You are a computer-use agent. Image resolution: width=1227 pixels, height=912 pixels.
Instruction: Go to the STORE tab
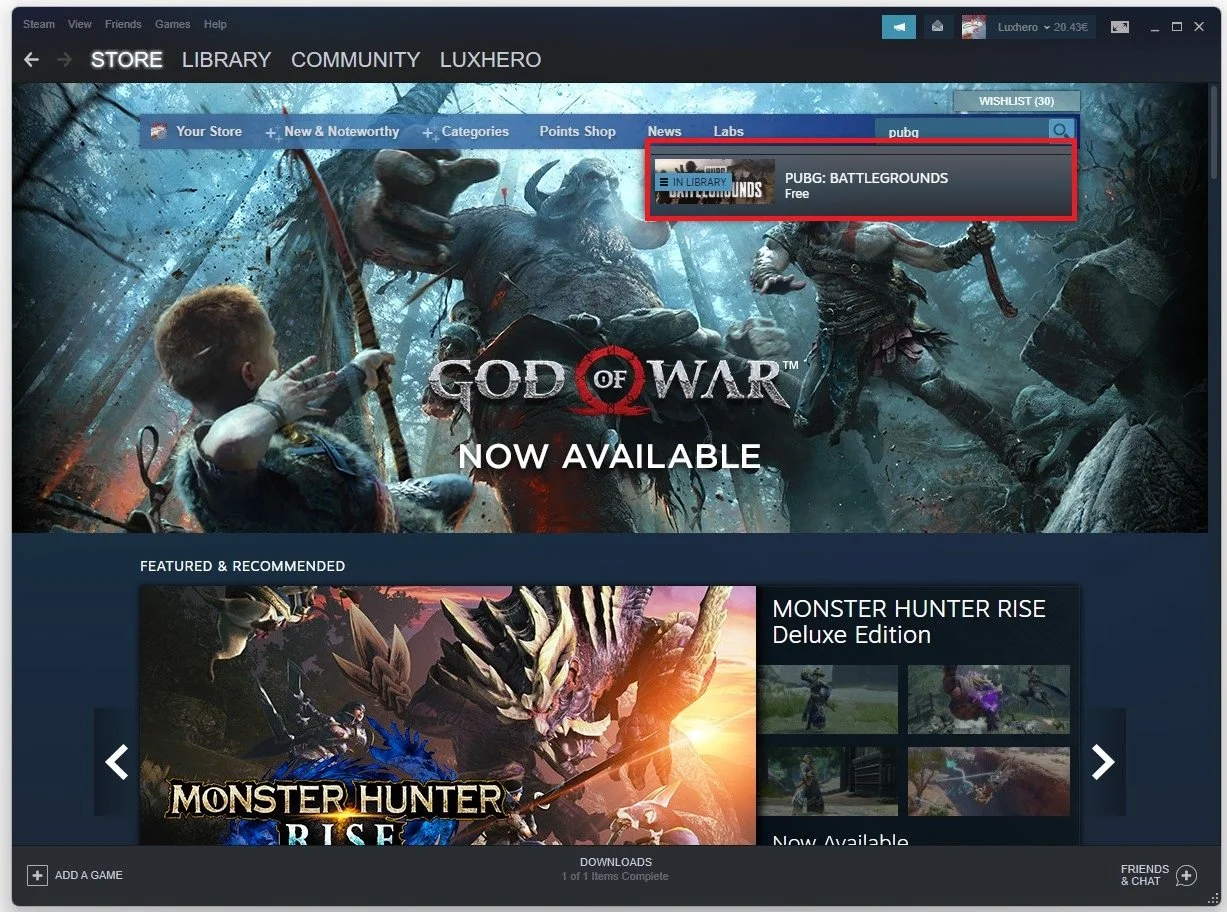126,60
